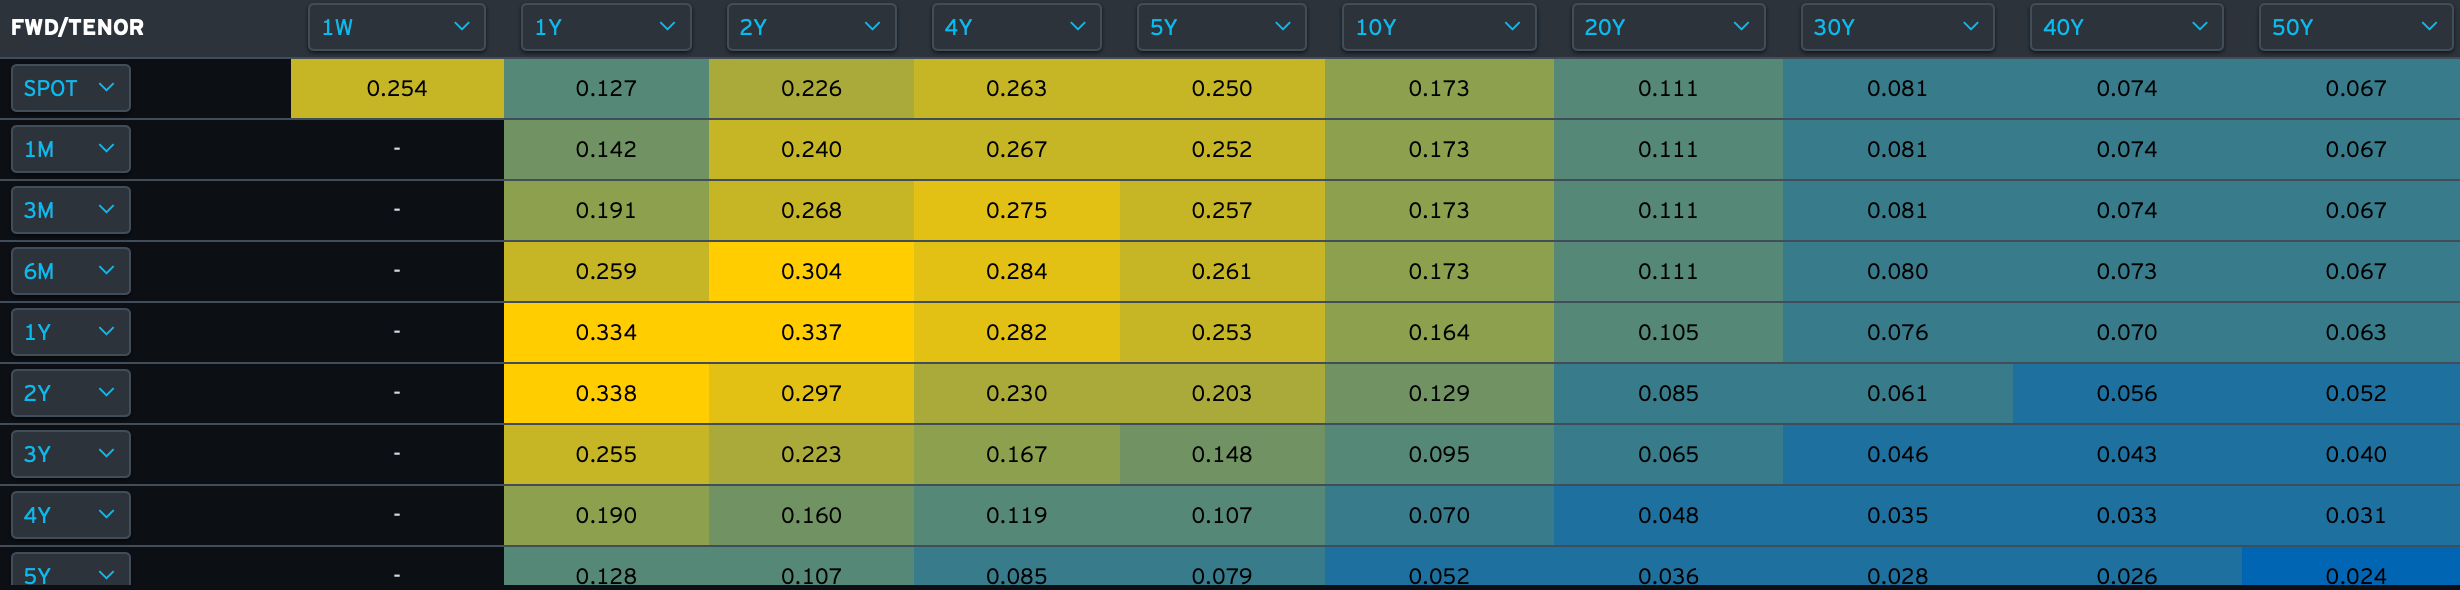This screenshot has height=590, width=2460.
Task: Select the SPOT 5Y cell 0.250
Action: tap(1222, 88)
